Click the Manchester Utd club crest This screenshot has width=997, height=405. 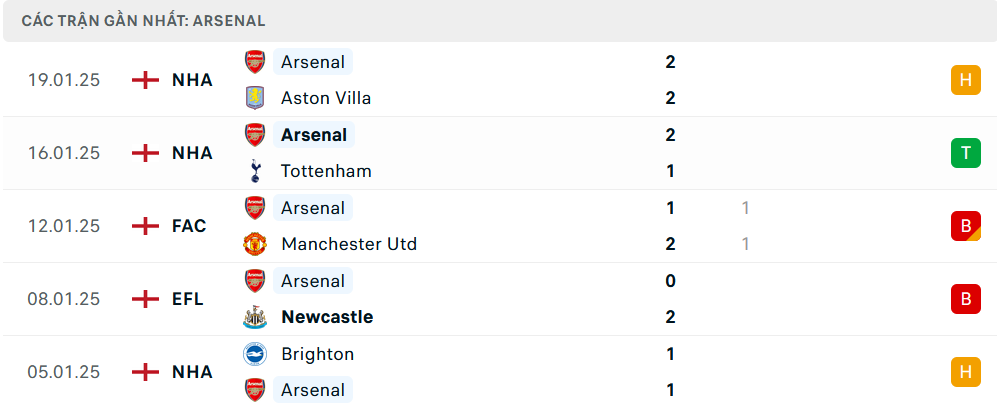pyautogui.click(x=255, y=244)
